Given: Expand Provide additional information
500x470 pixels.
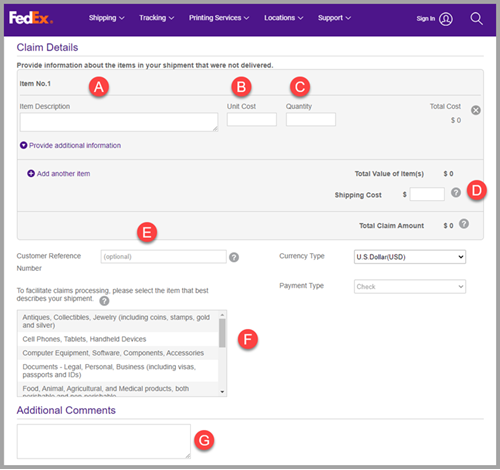Looking at the screenshot, I should 70,145.
